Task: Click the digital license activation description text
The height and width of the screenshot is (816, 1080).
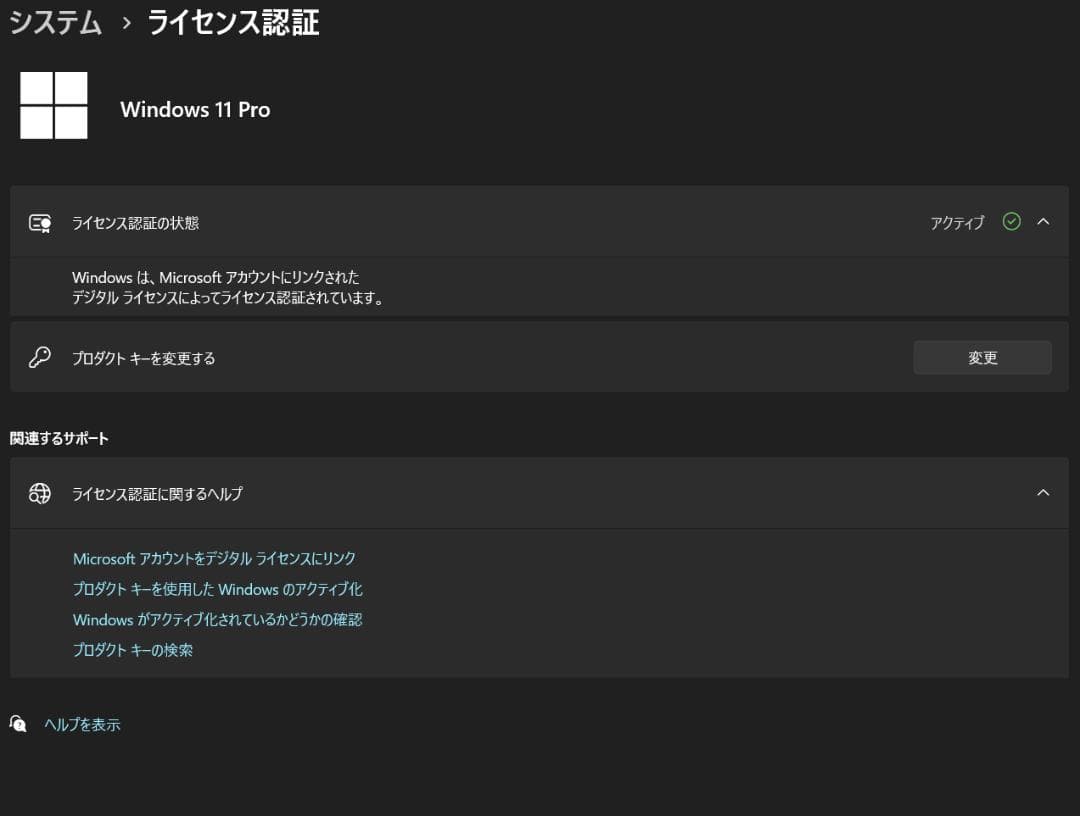Action: click(x=228, y=287)
